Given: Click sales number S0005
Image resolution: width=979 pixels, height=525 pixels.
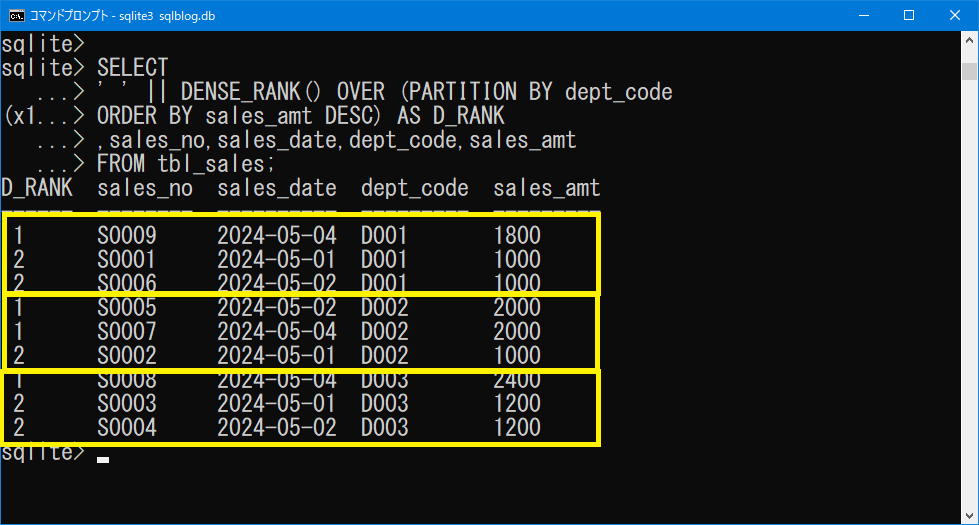Looking at the screenshot, I should click(127, 307).
